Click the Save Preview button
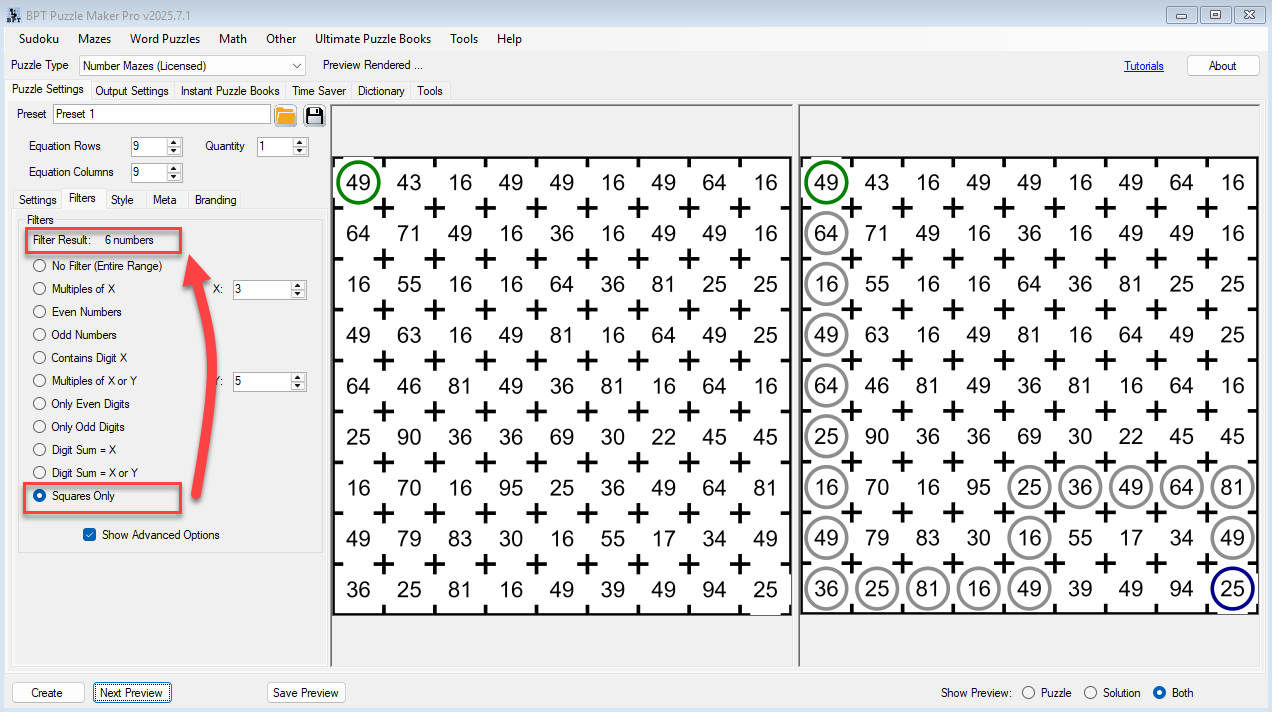Image resolution: width=1272 pixels, height=712 pixels. 306,693
